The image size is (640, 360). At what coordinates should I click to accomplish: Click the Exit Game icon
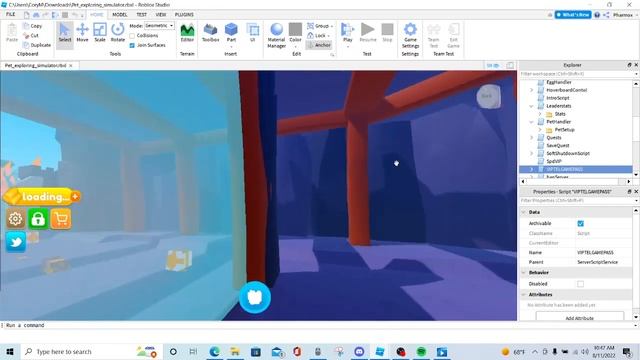(x=453, y=36)
